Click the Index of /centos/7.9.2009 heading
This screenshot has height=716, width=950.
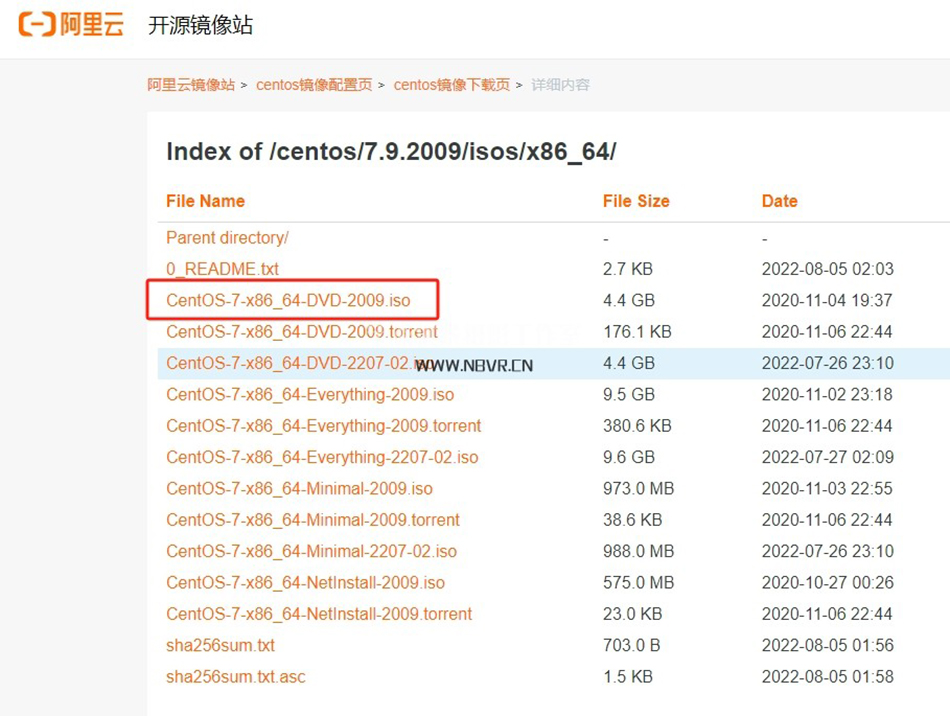[x=391, y=152]
